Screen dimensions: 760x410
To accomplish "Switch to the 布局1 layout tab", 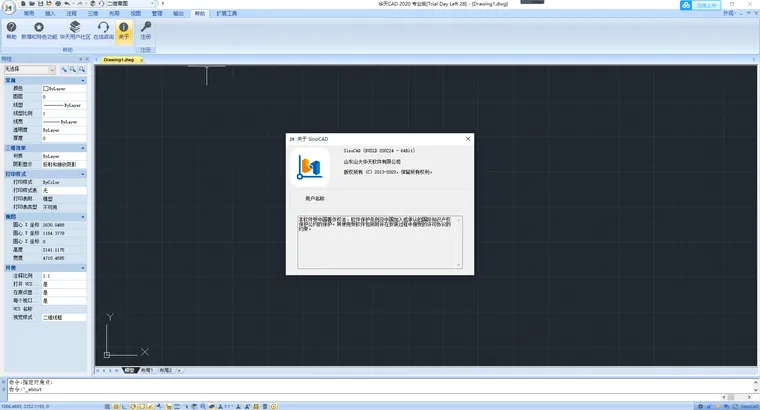I will point(147,370).
